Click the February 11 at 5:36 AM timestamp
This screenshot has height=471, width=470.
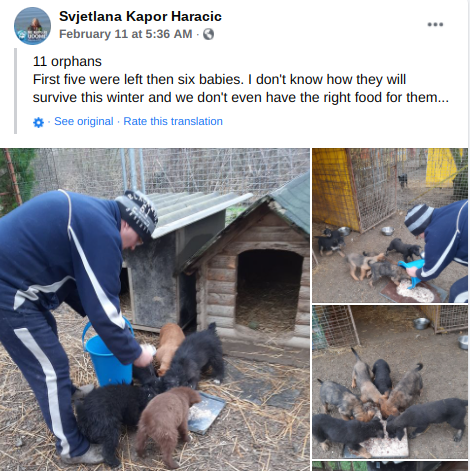(x=126, y=34)
